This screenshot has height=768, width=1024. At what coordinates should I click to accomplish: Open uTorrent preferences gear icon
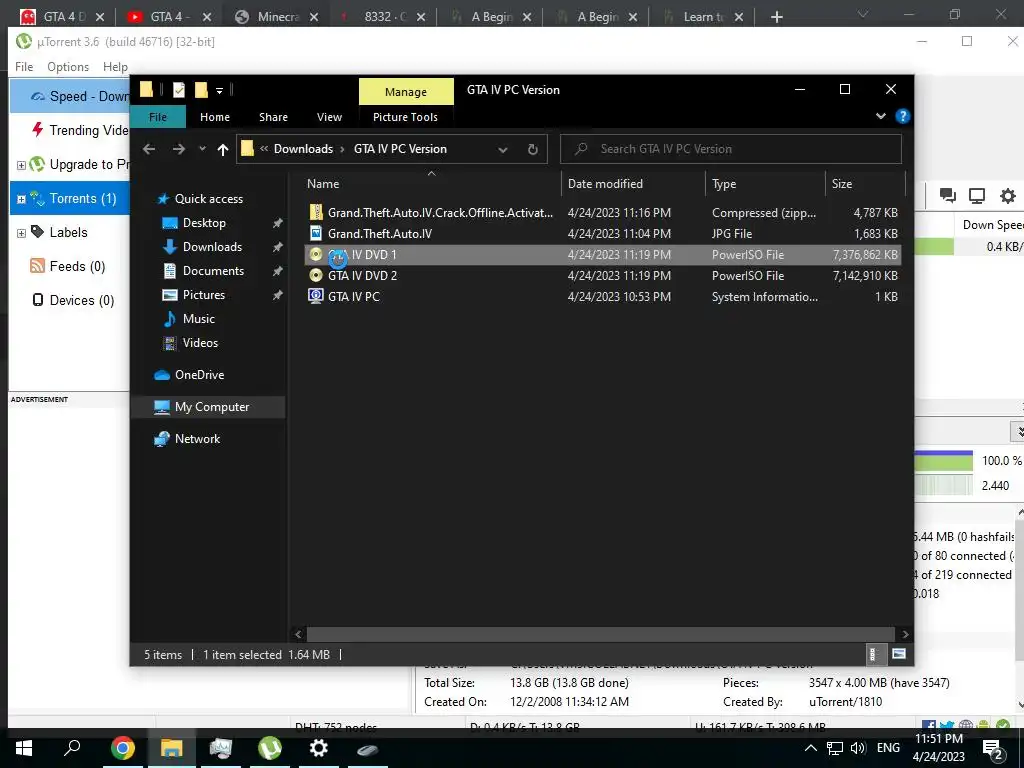click(x=1008, y=195)
